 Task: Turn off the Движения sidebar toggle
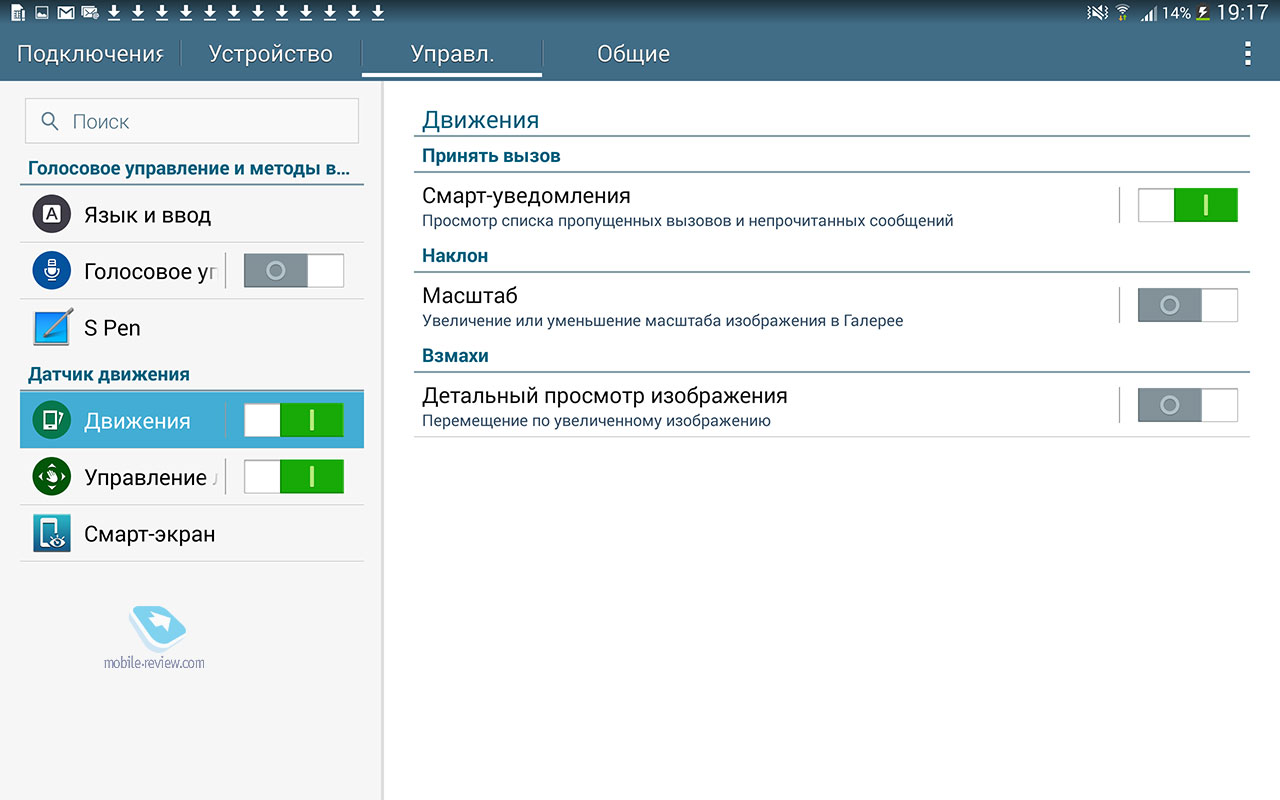pos(294,420)
